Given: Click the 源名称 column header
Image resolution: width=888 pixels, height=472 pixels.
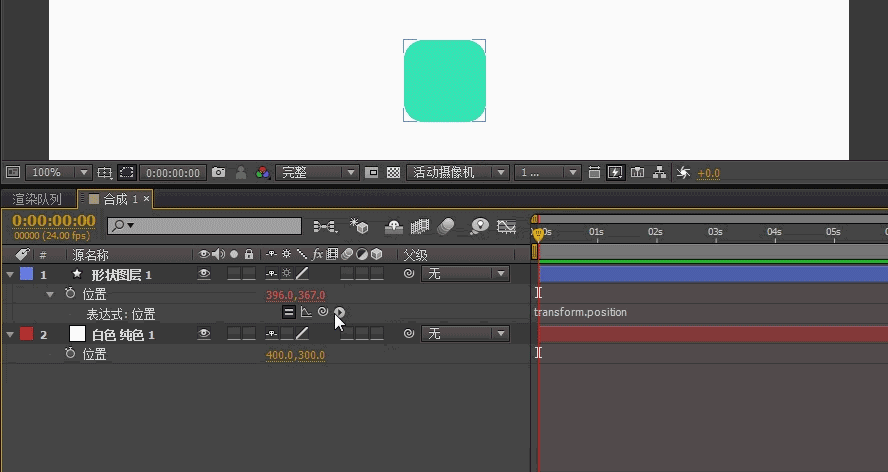Looking at the screenshot, I should (x=90, y=255).
